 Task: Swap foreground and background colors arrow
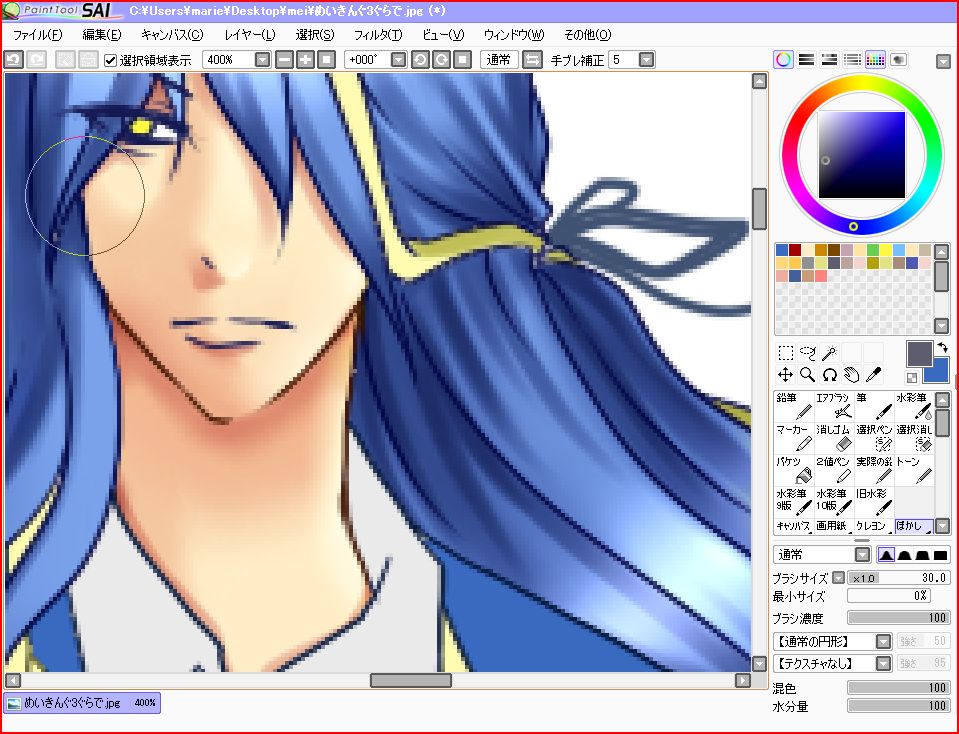tap(942, 347)
